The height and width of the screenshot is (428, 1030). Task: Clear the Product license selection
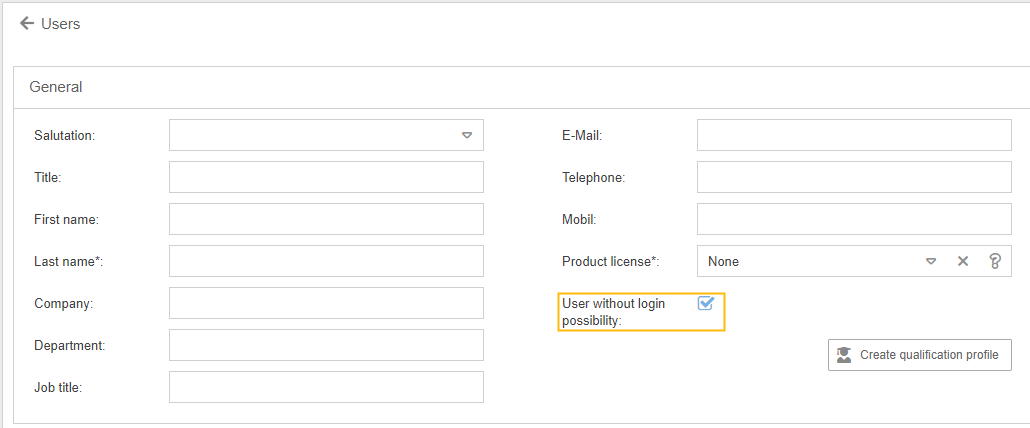[x=963, y=261]
